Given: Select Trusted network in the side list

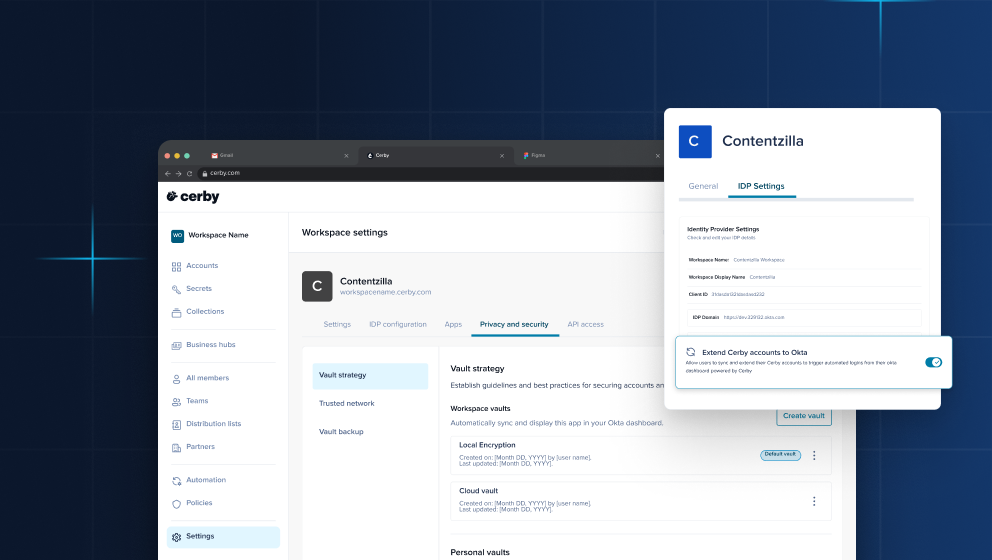Looking at the screenshot, I should pos(347,403).
